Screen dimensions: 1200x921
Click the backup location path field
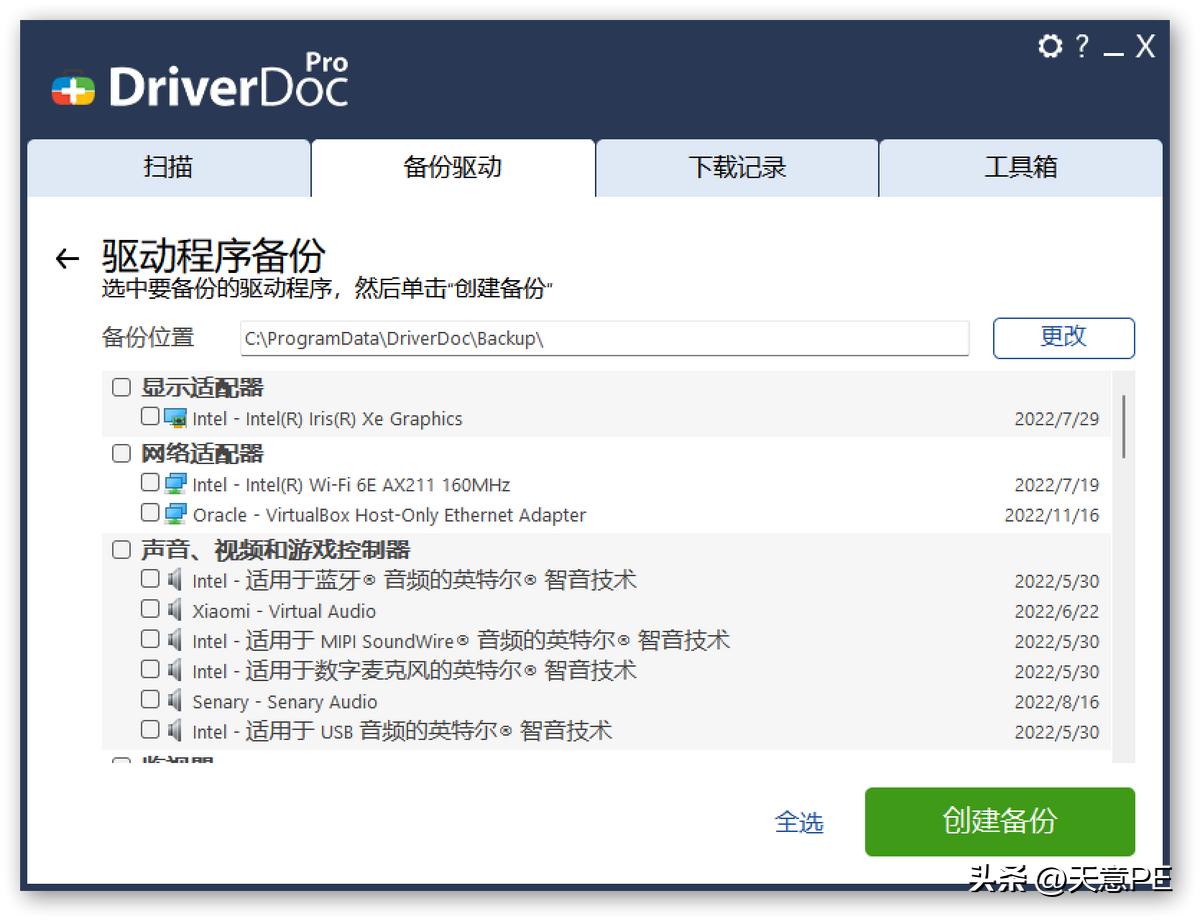pyautogui.click(x=605, y=338)
